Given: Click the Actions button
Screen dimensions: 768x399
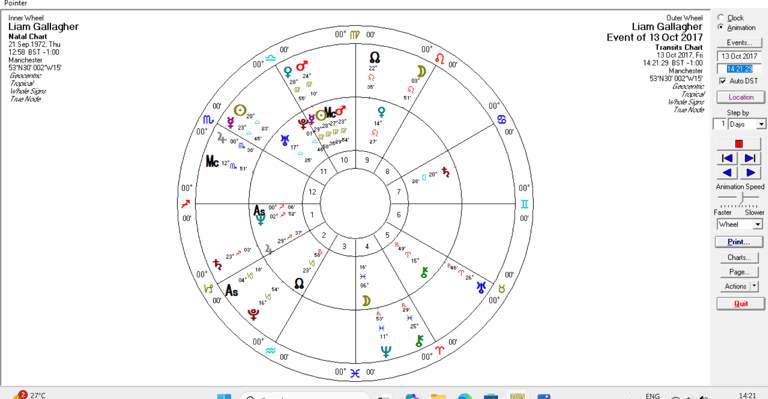Looking at the screenshot, I should [x=735, y=286].
